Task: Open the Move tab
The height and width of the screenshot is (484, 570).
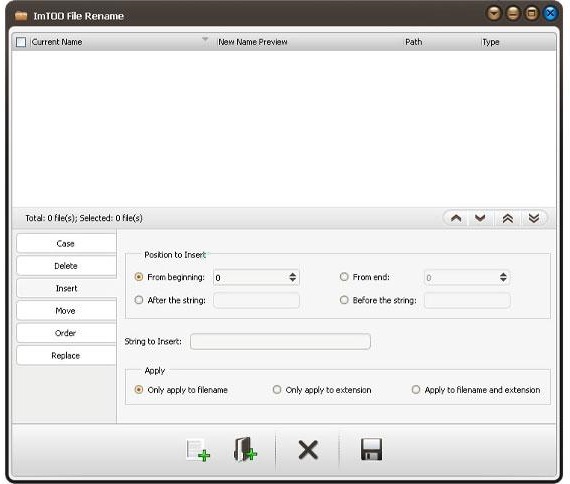Action: [66, 311]
